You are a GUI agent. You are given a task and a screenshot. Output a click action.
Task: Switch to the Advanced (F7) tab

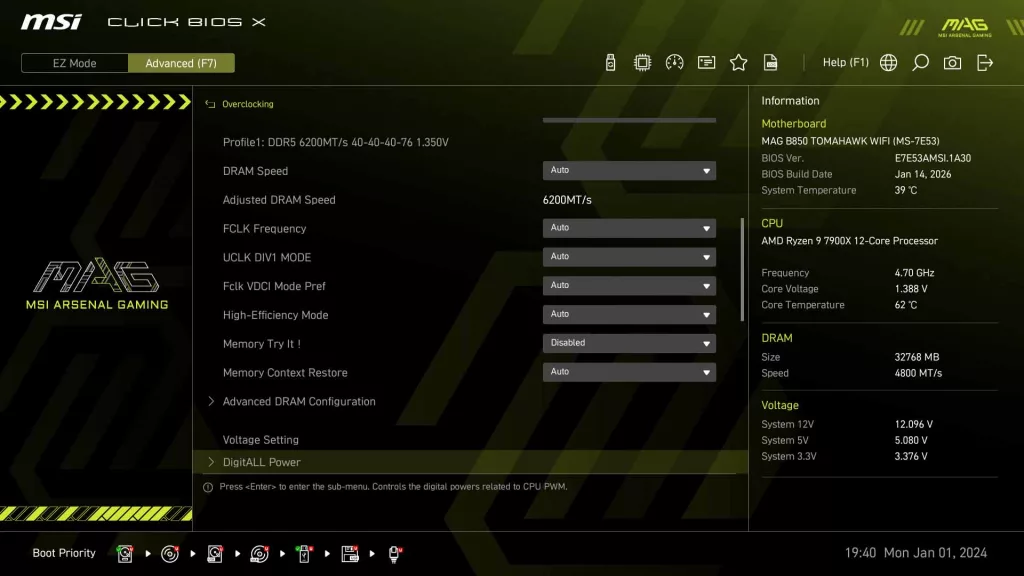pyautogui.click(x=181, y=62)
